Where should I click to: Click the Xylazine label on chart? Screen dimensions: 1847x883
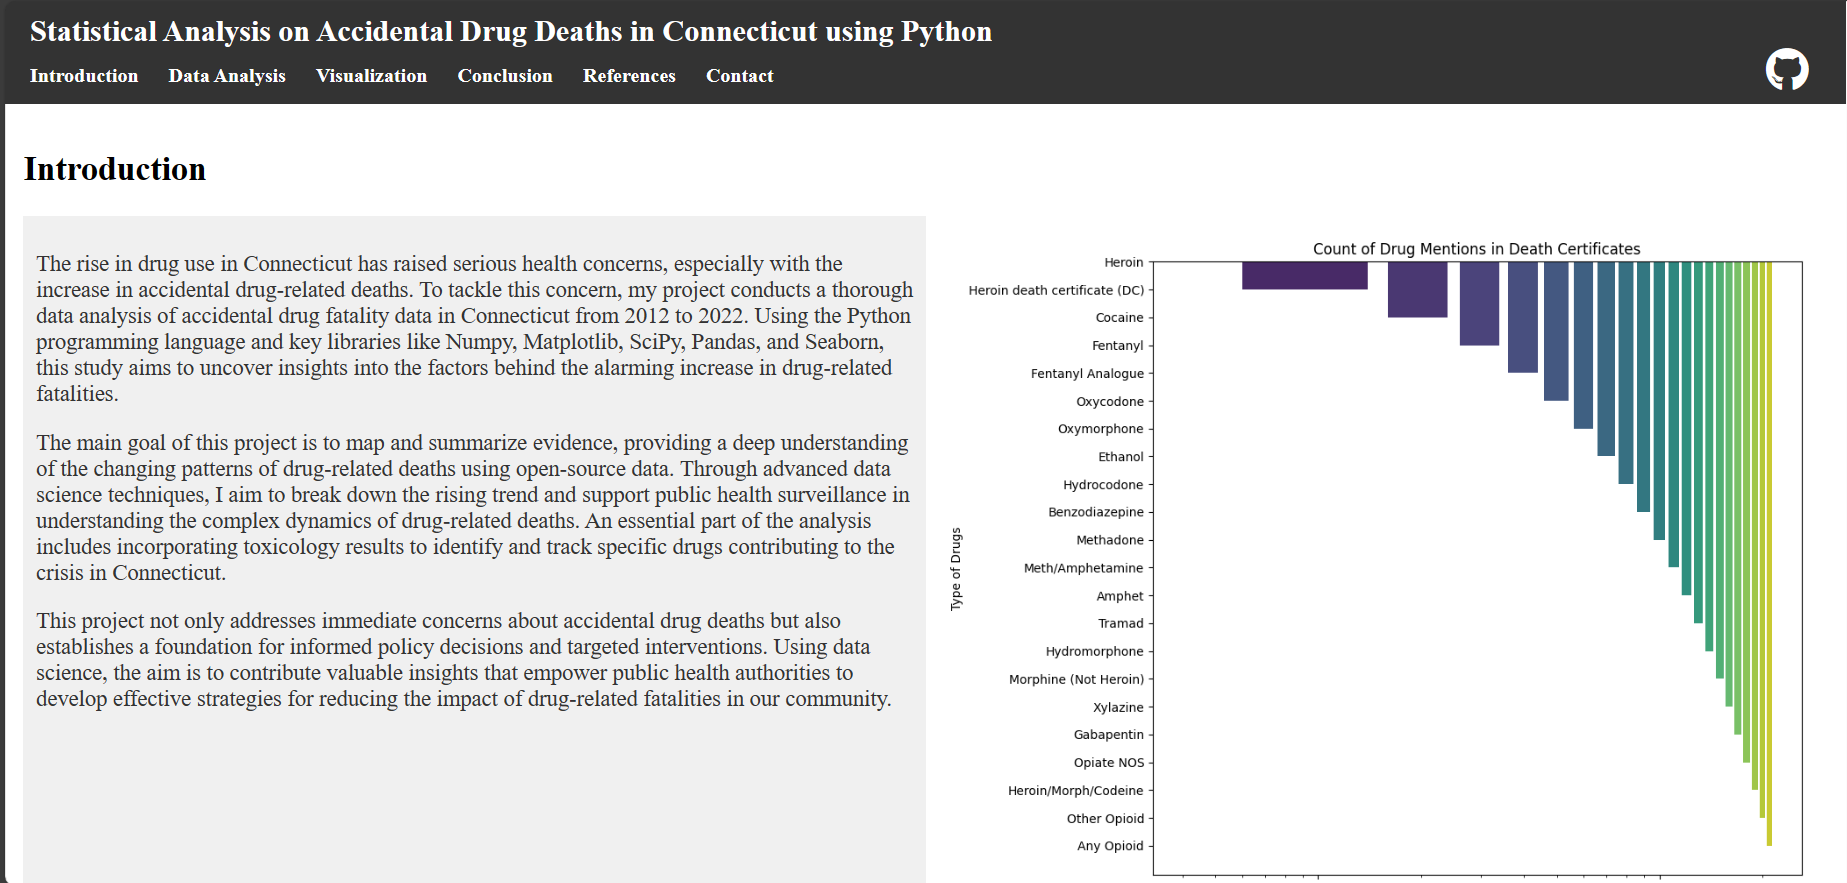(1118, 707)
